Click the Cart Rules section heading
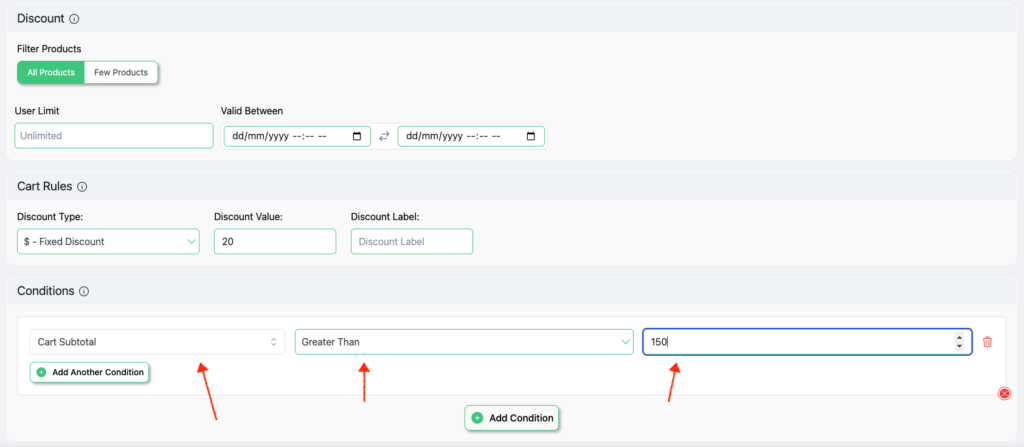 [44, 186]
